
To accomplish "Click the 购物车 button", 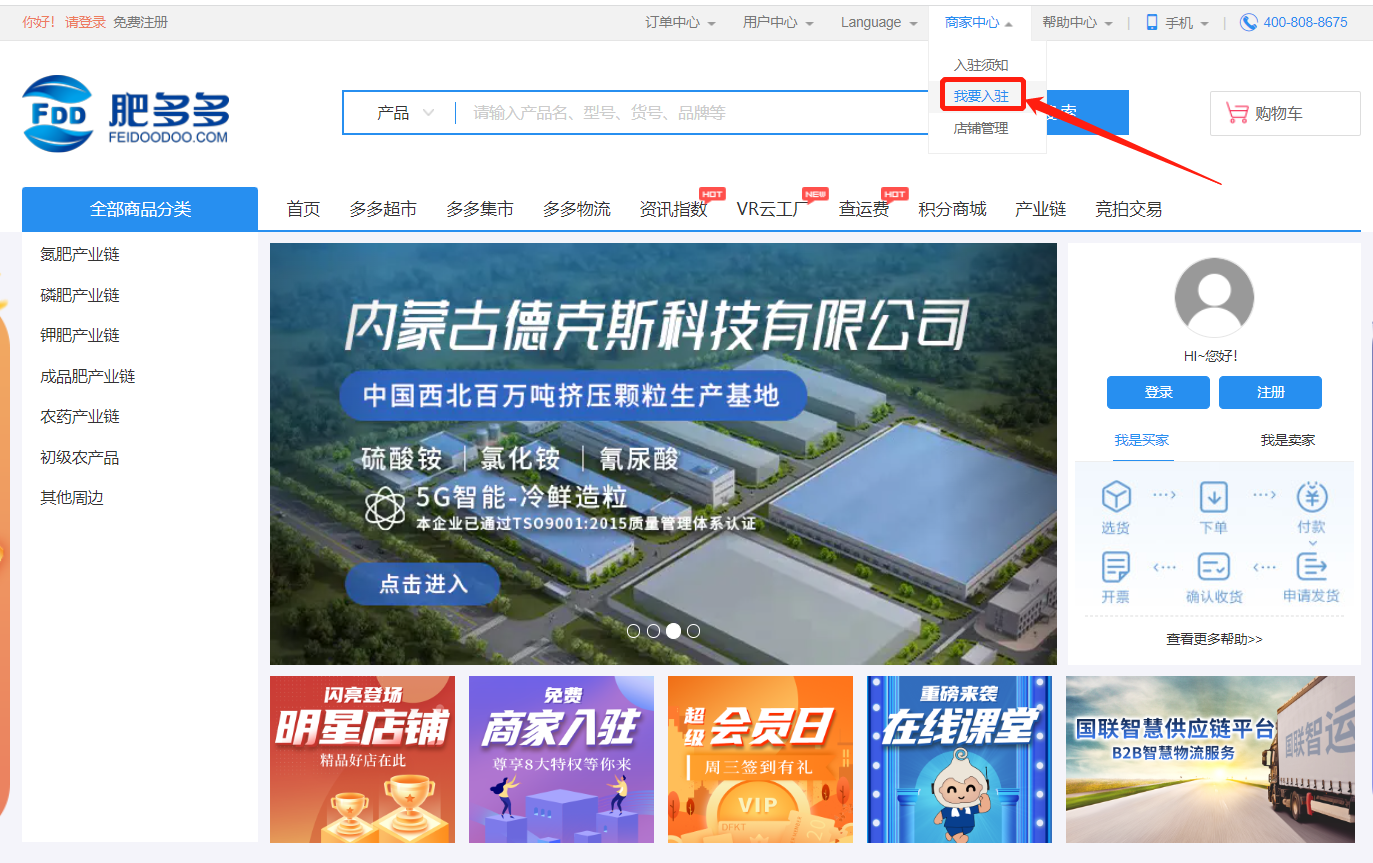I will point(1285,113).
